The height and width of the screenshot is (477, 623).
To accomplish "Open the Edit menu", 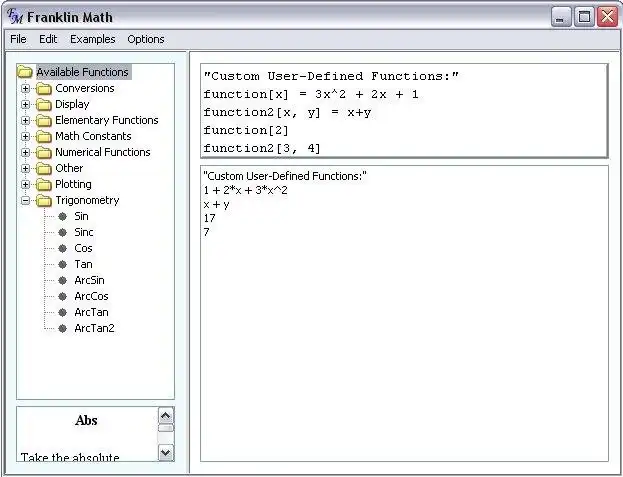I will coord(48,39).
